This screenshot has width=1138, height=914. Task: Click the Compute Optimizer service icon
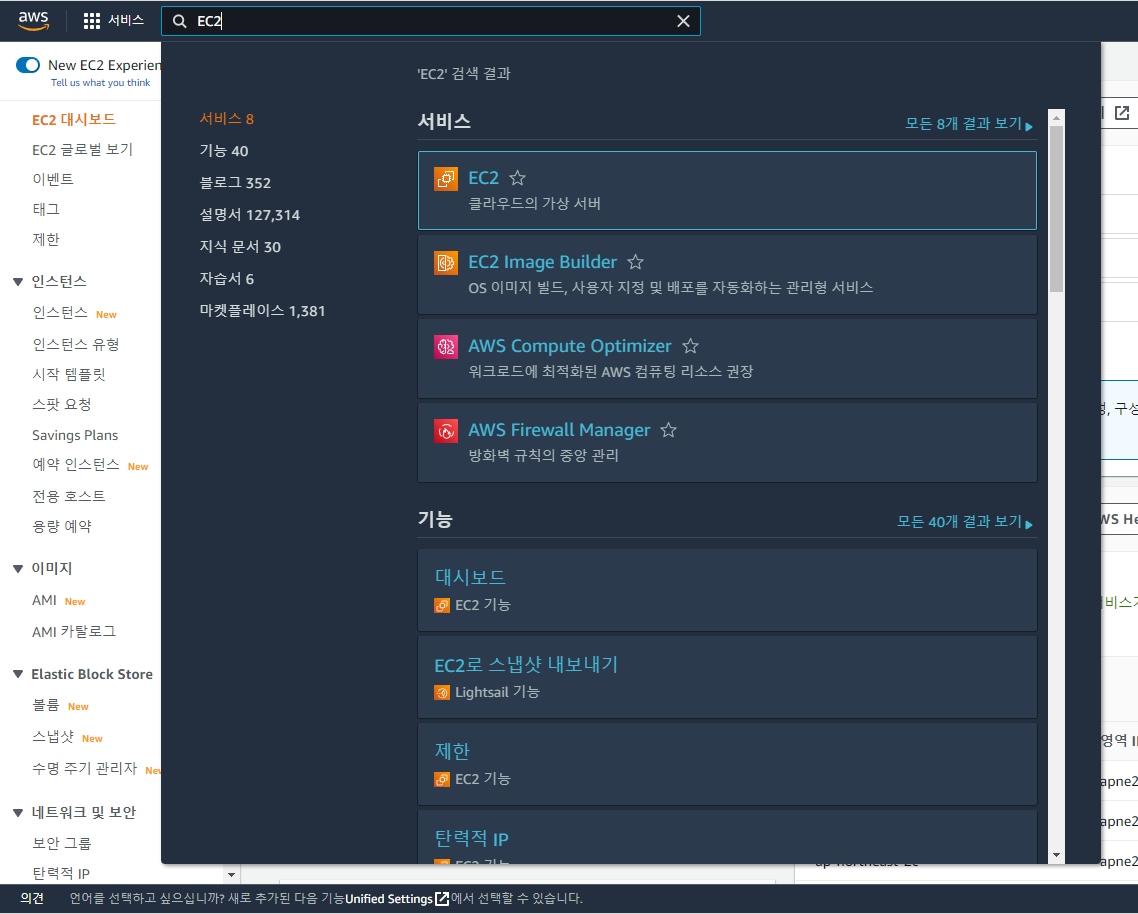(x=446, y=347)
